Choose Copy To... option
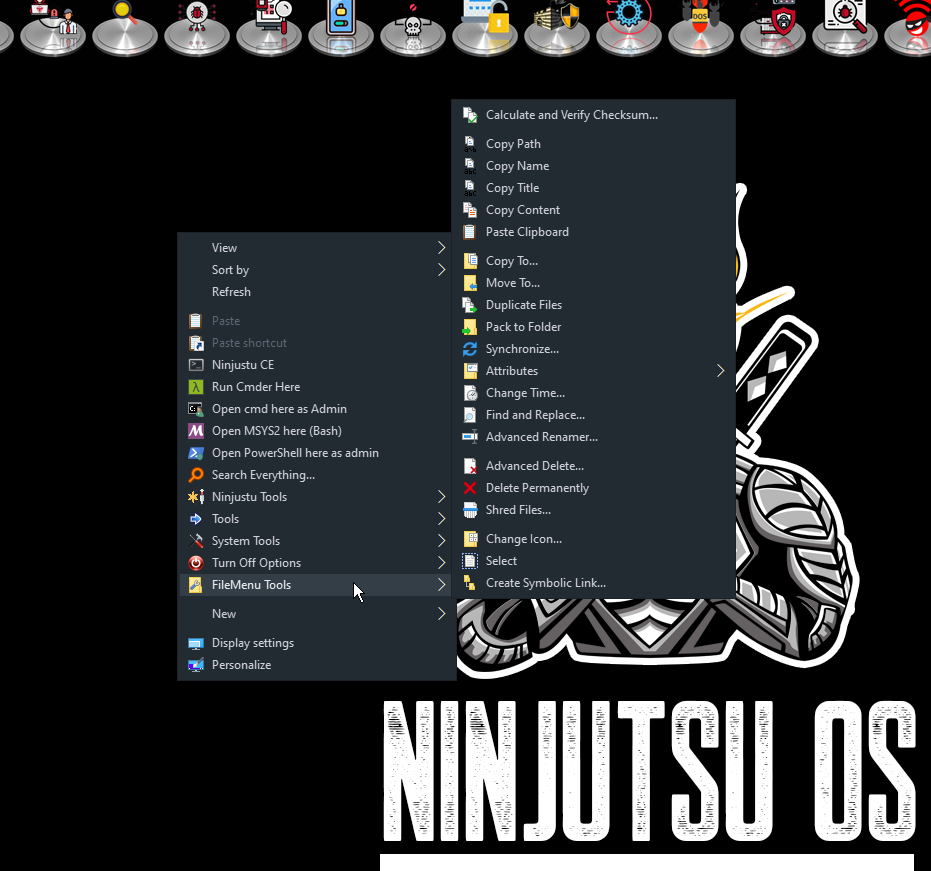The image size is (931, 871). [x=593, y=261]
